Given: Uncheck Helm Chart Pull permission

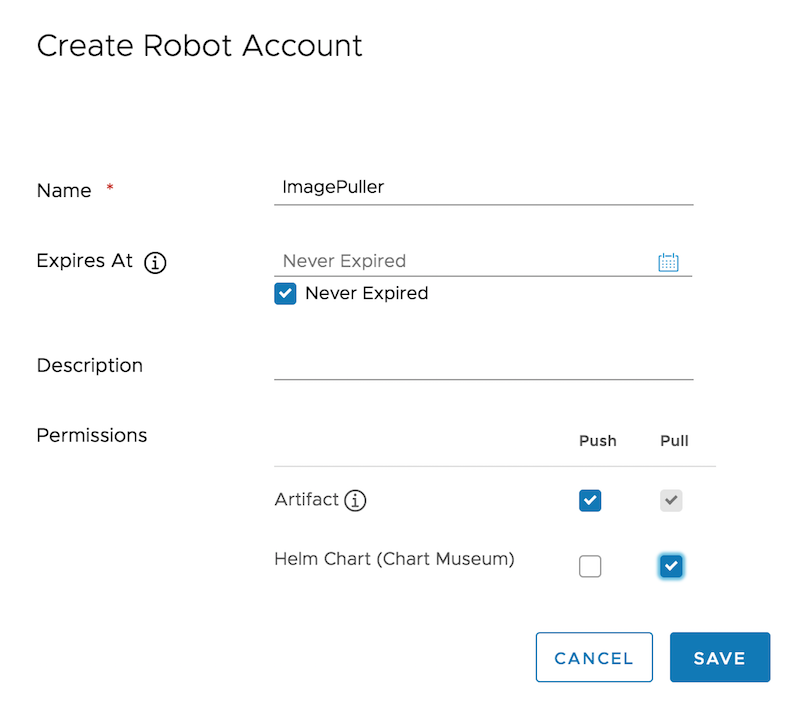Looking at the screenshot, I should 671,567.
